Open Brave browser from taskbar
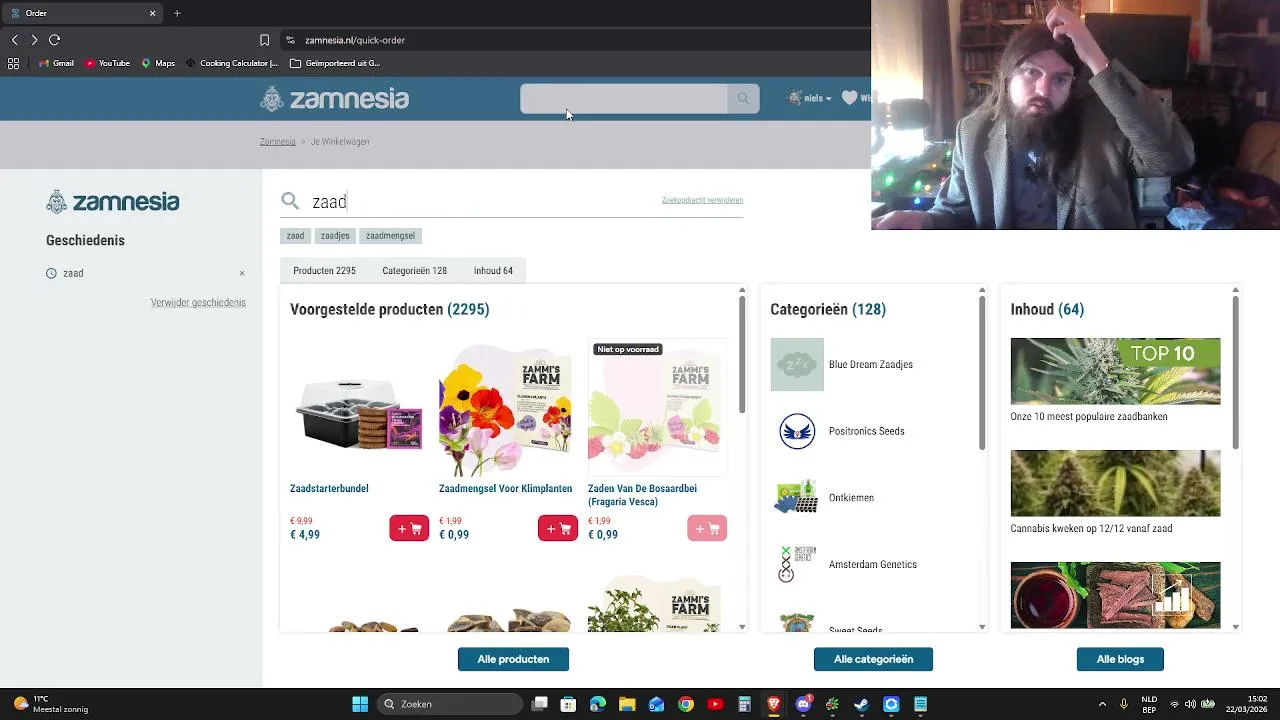1280x720 pixels. coord(773,704)
